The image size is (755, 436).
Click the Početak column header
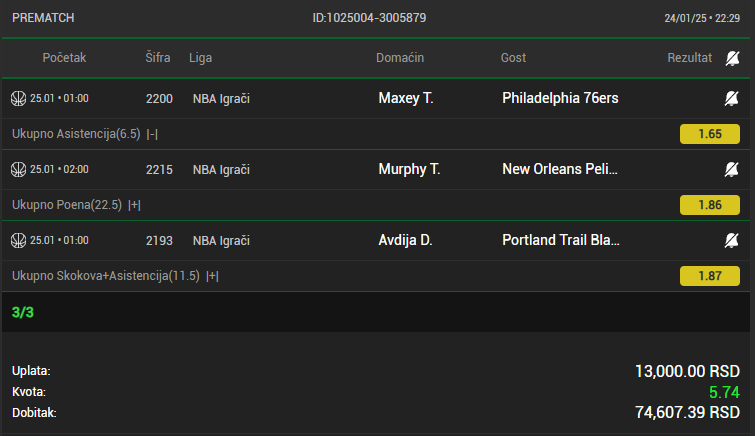[64, 58]
